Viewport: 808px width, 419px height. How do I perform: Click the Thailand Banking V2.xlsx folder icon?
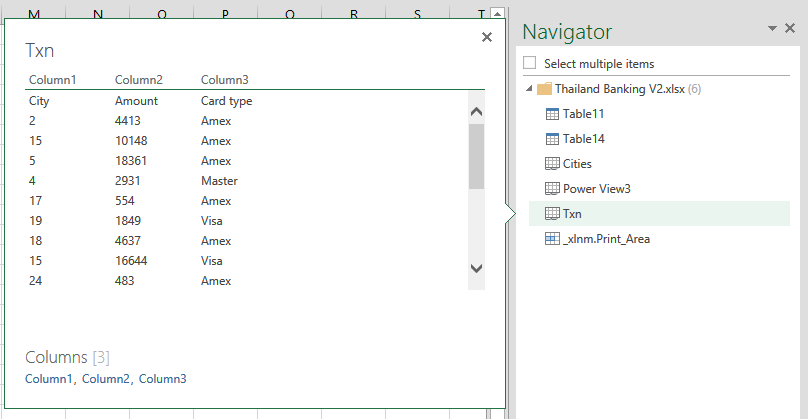point(544,89)
